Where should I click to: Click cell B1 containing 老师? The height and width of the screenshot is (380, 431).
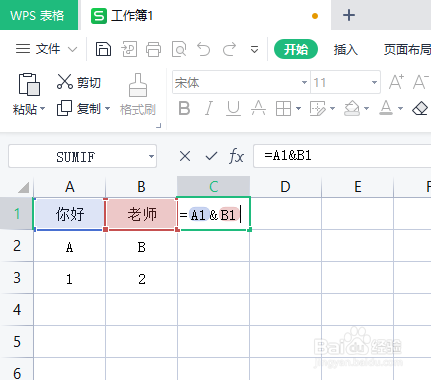[141, 214]
